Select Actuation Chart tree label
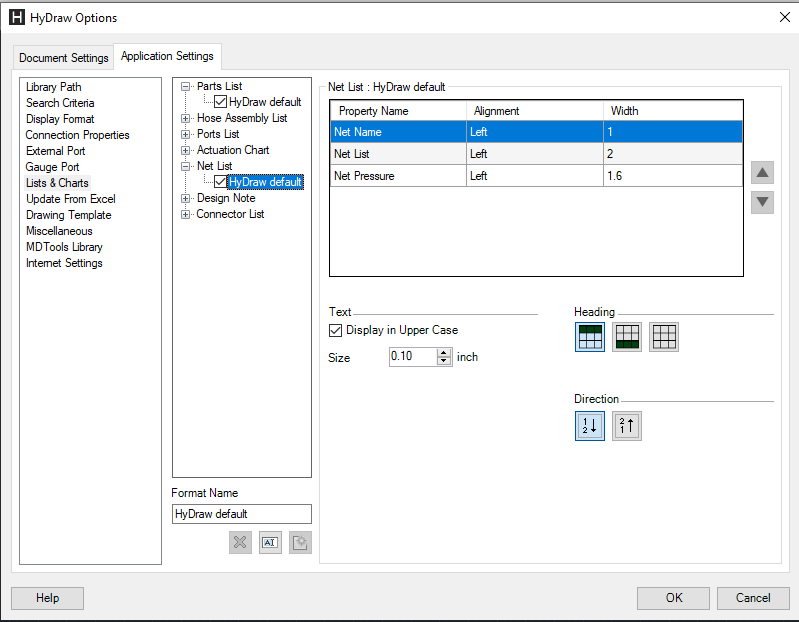 pos(233,150)
